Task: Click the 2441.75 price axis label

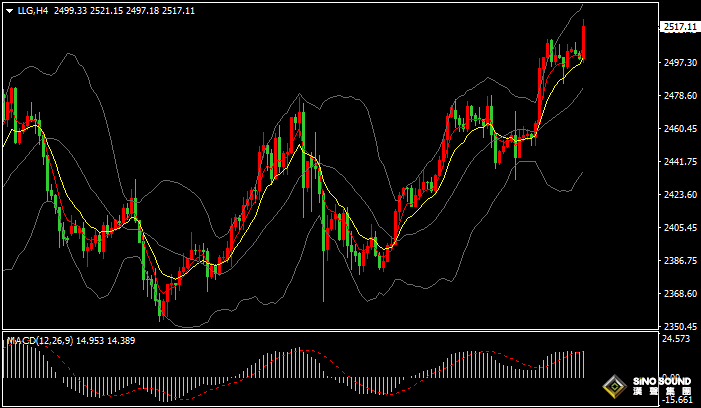Action: [679, 162]
